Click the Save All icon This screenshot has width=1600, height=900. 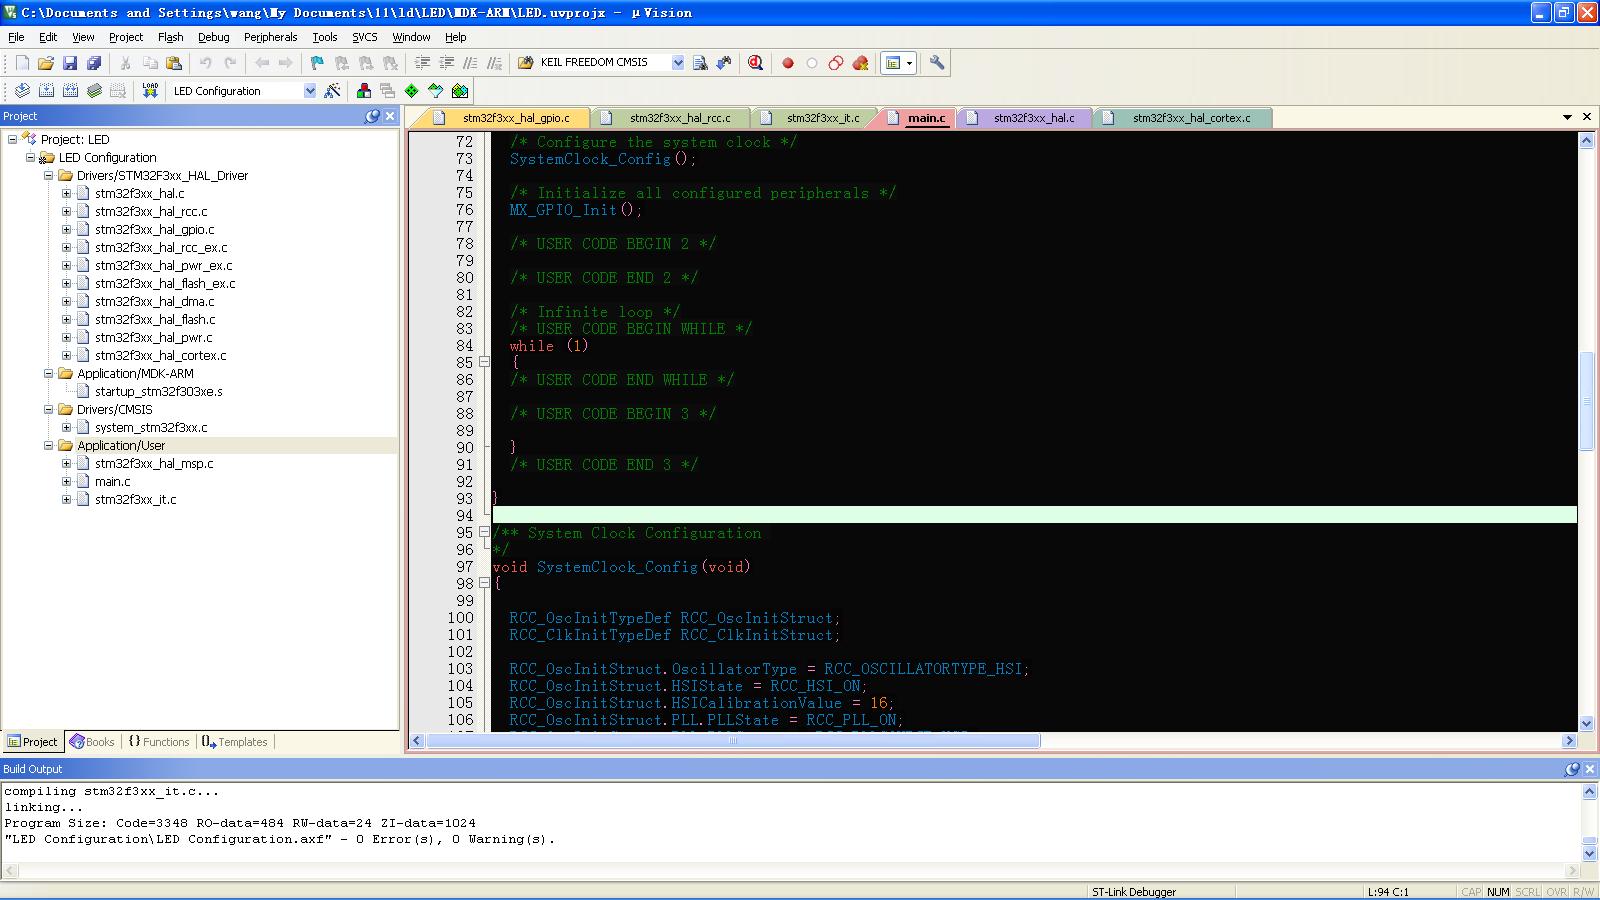[94, 63]
